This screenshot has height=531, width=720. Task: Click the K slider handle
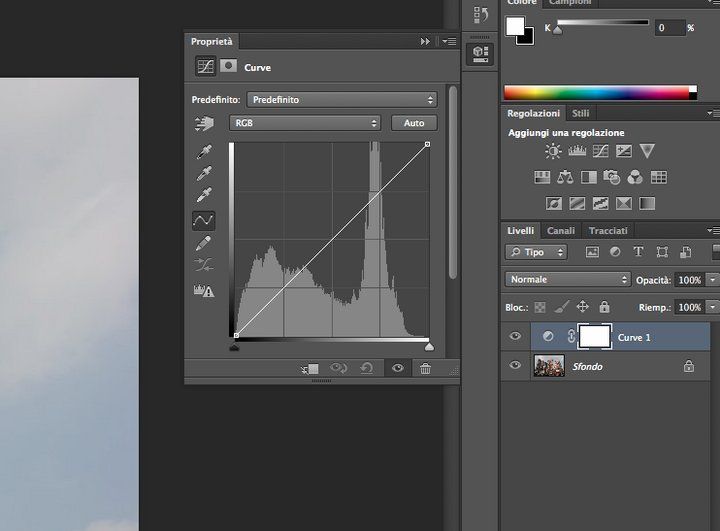coord(557,30)
